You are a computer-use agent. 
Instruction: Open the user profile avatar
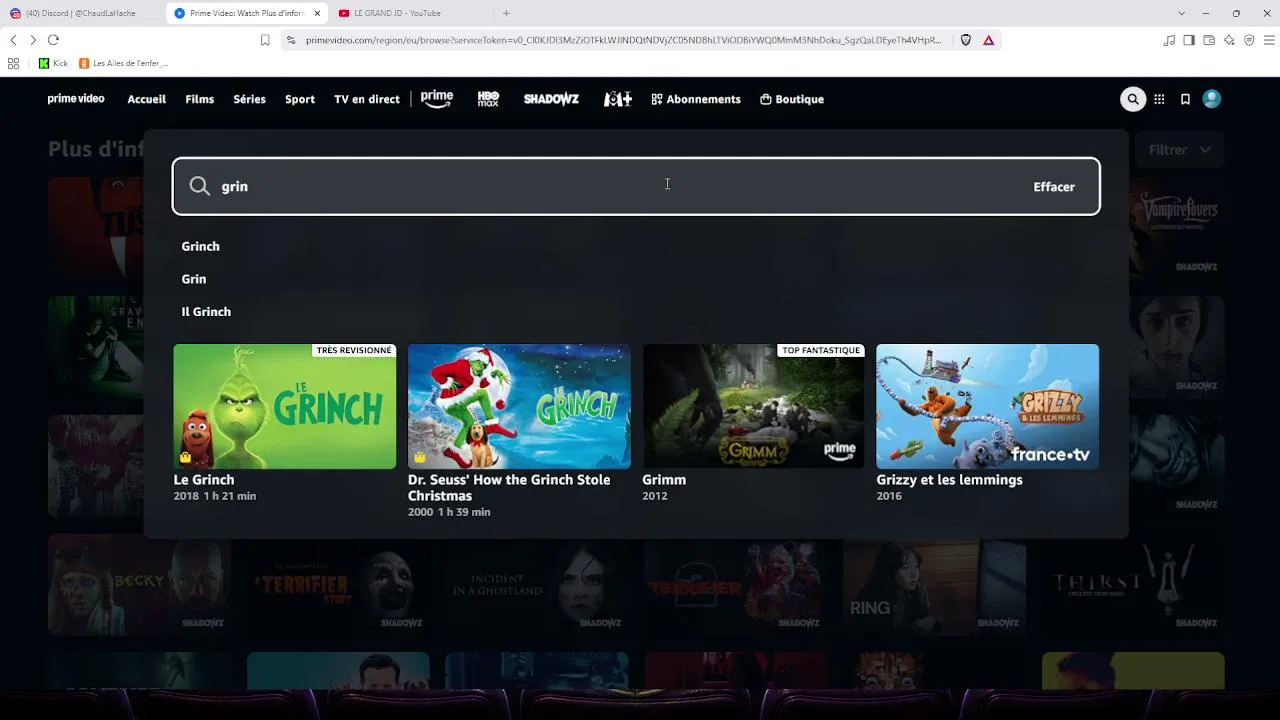click(1212, 99)
